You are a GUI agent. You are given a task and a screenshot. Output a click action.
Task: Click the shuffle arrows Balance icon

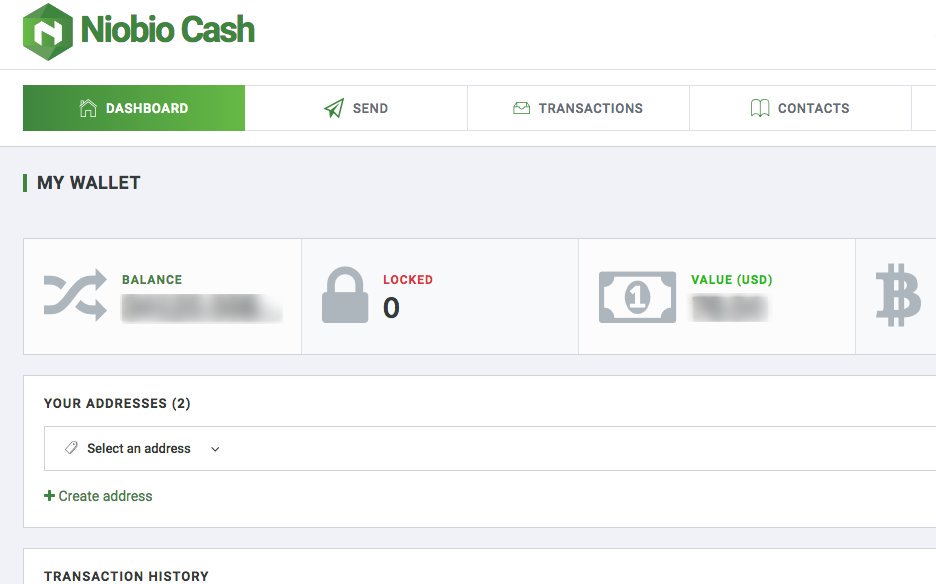coord(75,295)
